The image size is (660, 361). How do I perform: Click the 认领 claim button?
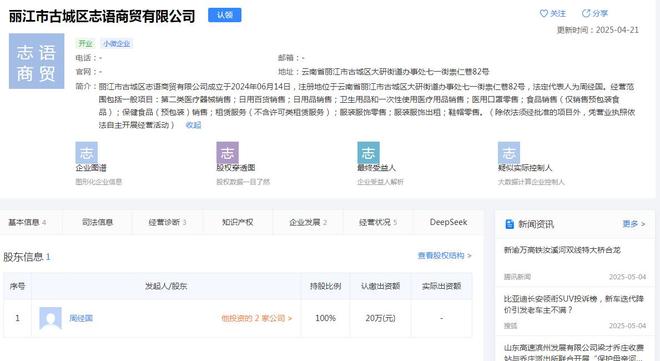point(224,15)
